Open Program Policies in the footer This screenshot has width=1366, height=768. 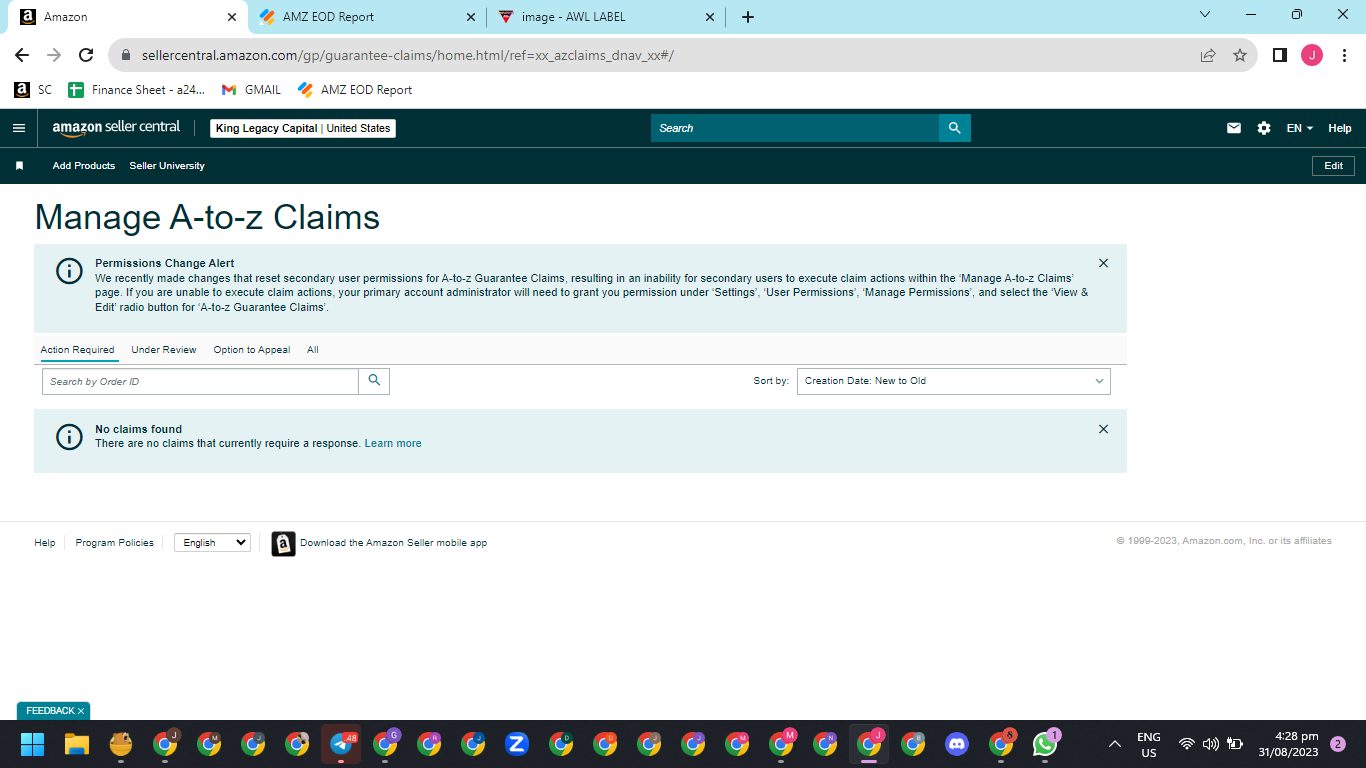115,543
